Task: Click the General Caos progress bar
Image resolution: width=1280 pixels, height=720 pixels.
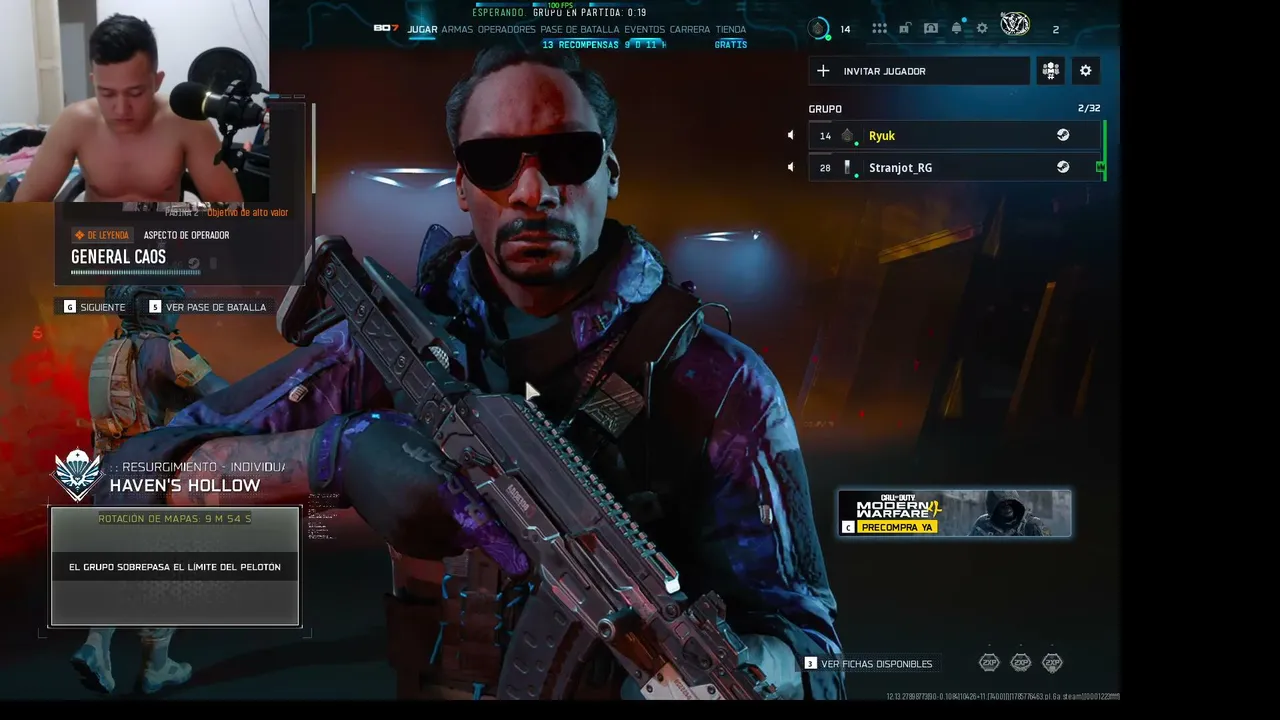Action: click(135, 272)
